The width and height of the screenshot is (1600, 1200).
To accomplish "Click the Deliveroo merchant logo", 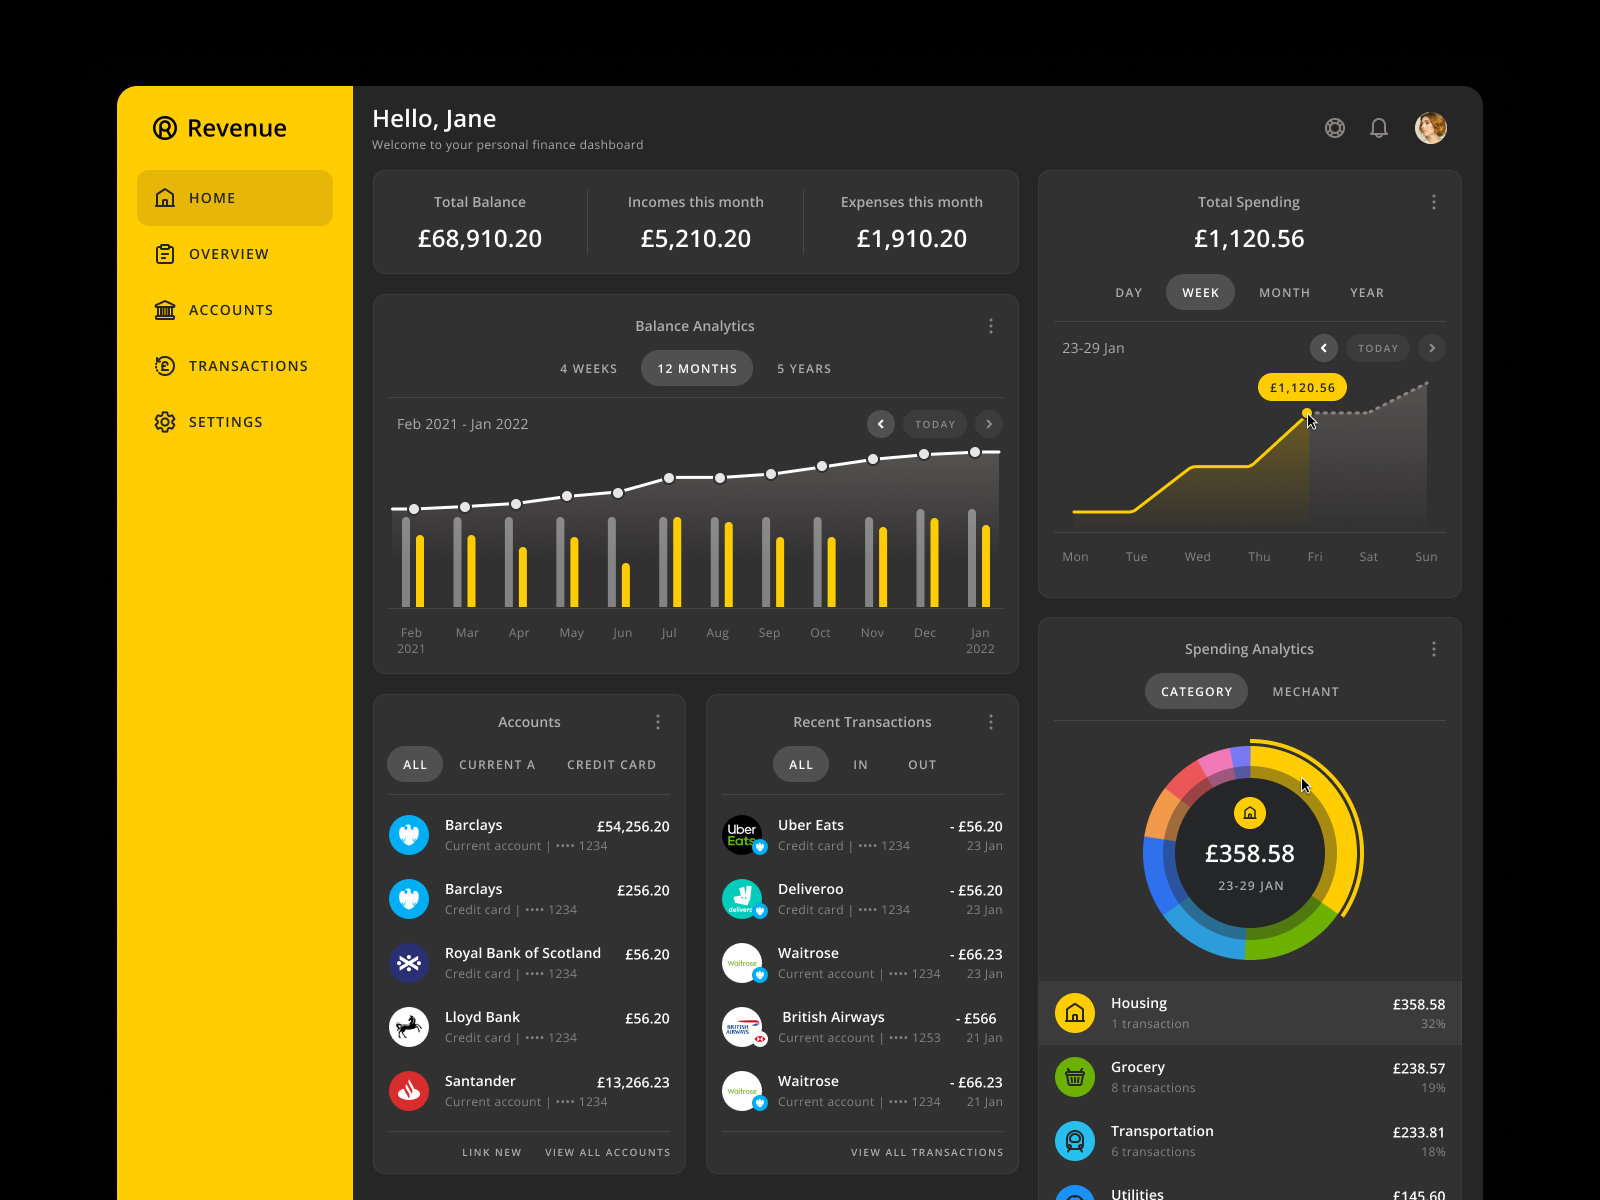I will 742,899.
